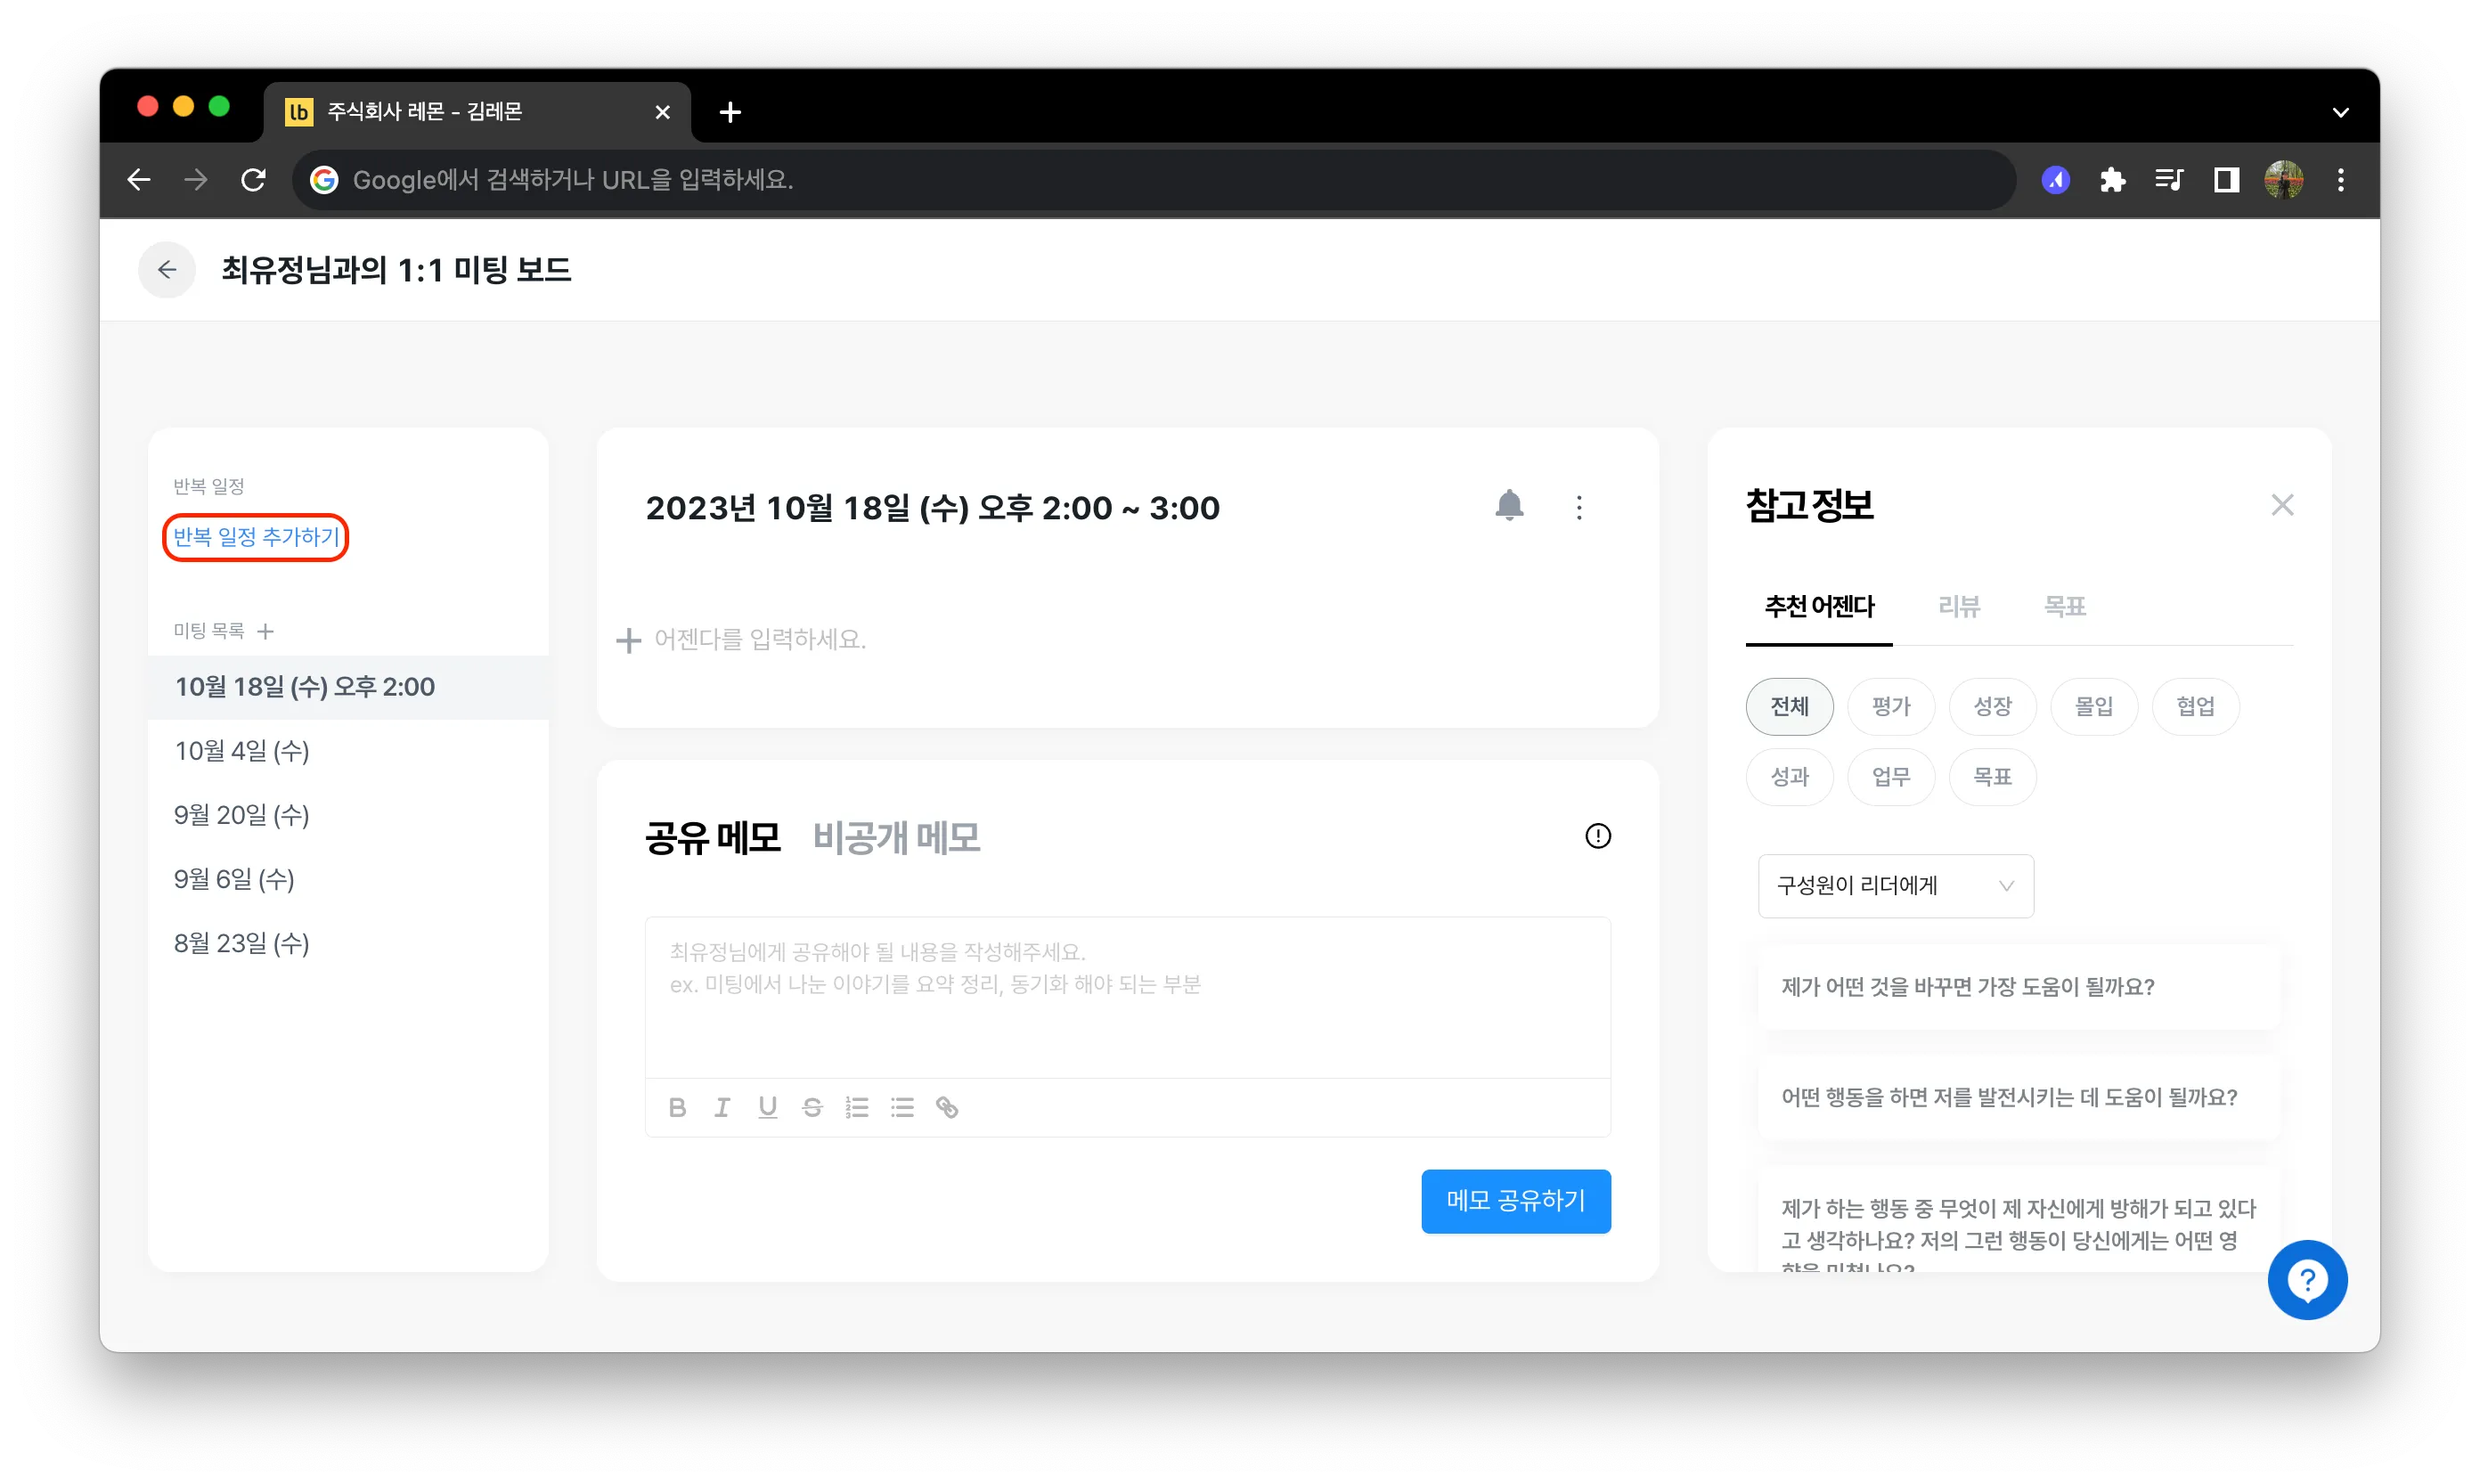Select the 평가 filter chip
This screenshot has width=2480, height=1484.
tap(1891, 707)
